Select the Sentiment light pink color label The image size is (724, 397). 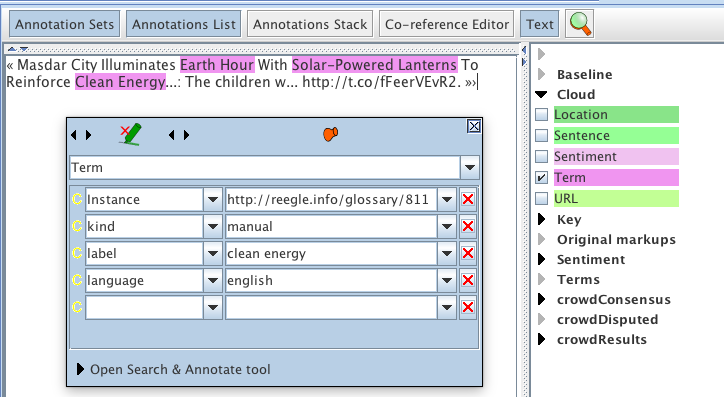[x=616, y=156]
